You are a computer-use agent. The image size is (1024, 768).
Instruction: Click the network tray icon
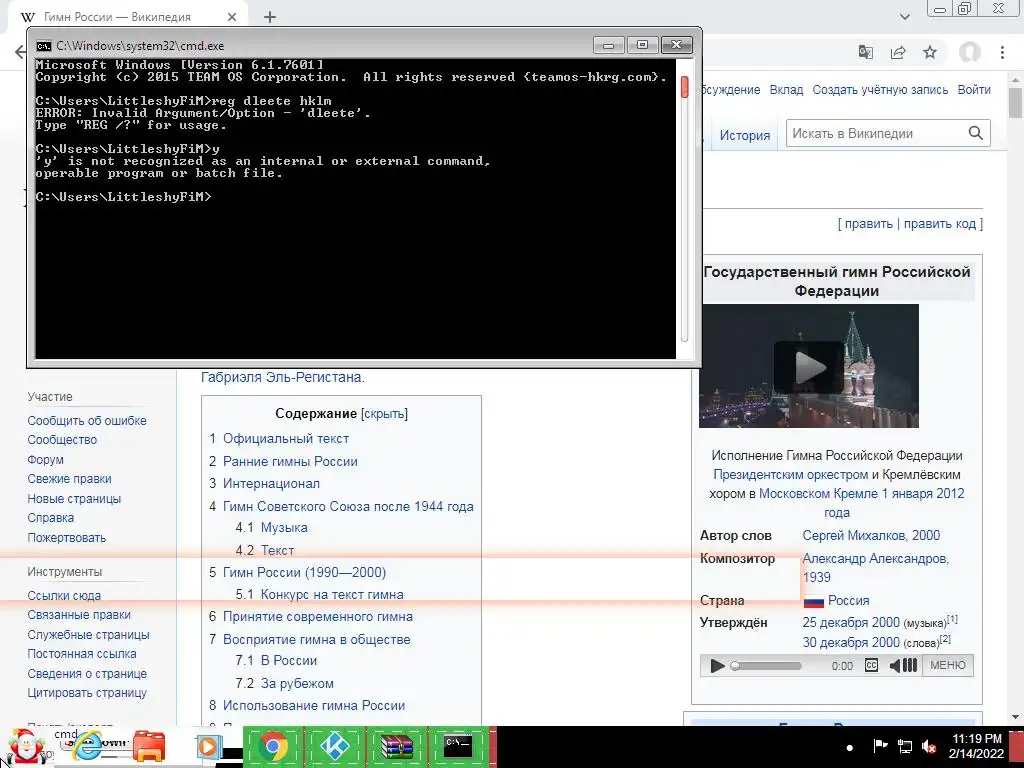point(904,746)
